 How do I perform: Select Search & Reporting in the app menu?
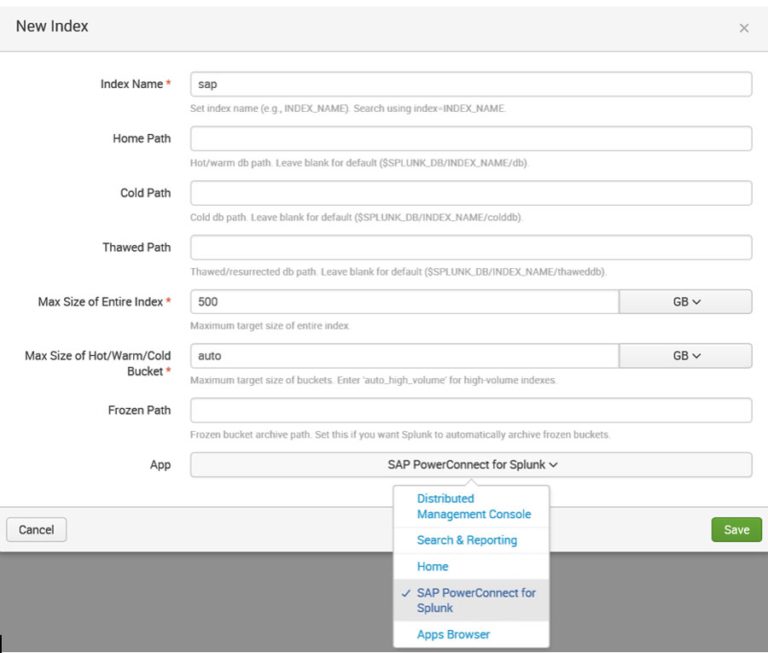coord(467,540)
